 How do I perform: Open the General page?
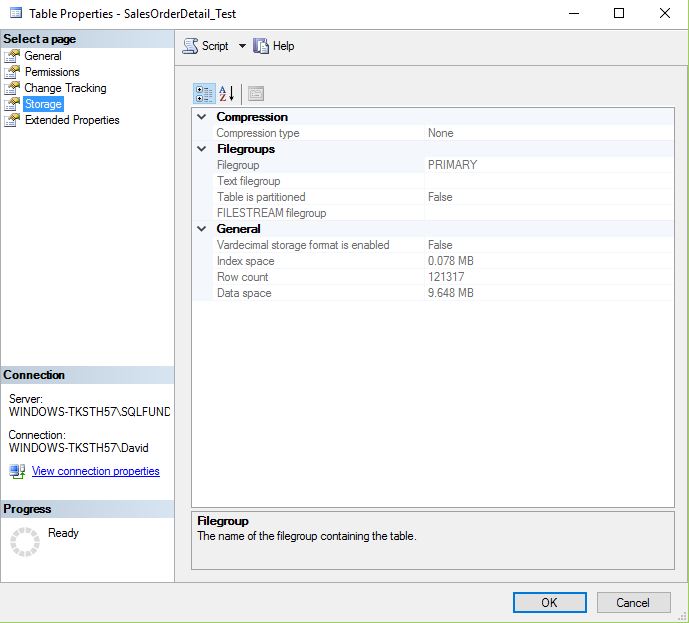click(x=43, y=56)
